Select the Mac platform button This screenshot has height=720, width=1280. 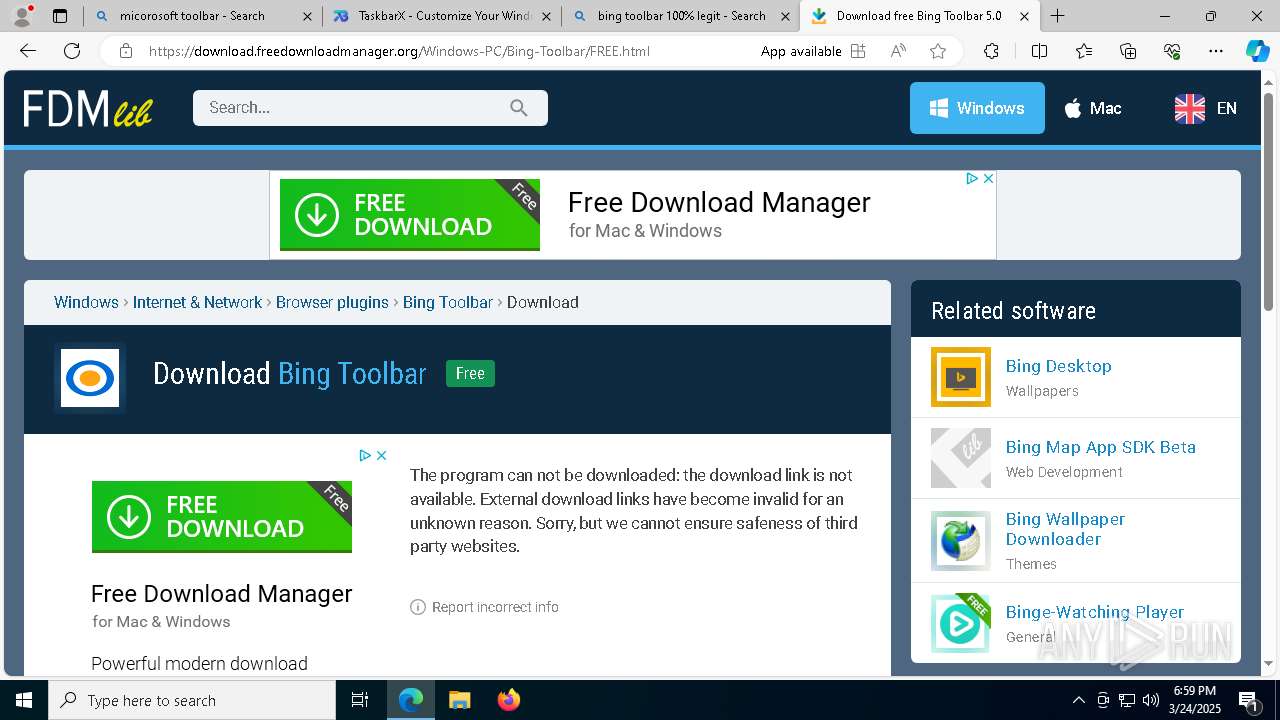(1092, 108)
